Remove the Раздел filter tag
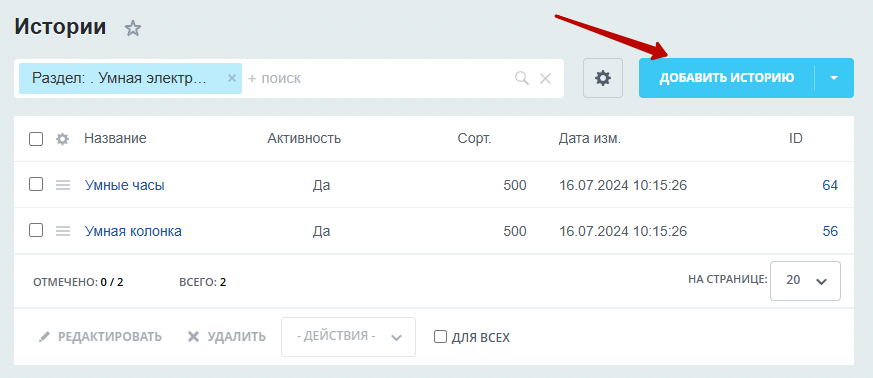873x378 pixels. click(232, 78)
